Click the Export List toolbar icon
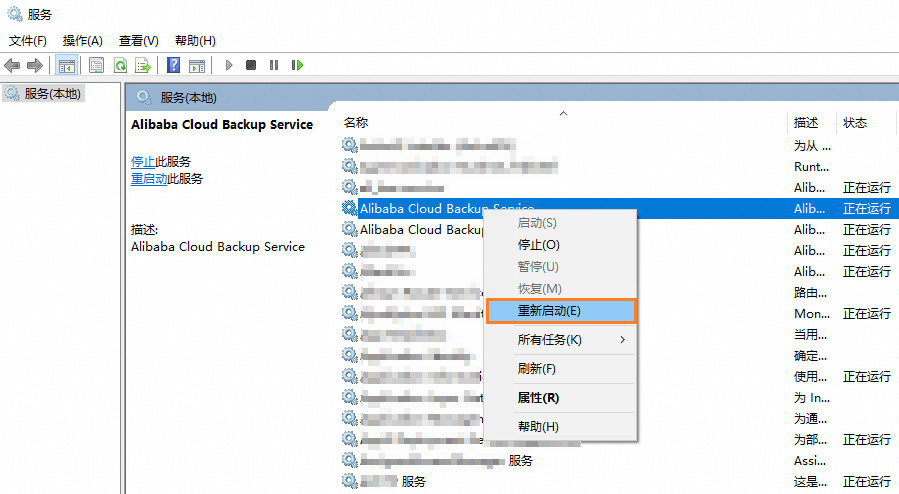Viewport: 899px width, 494px height. tap(142, 65)
